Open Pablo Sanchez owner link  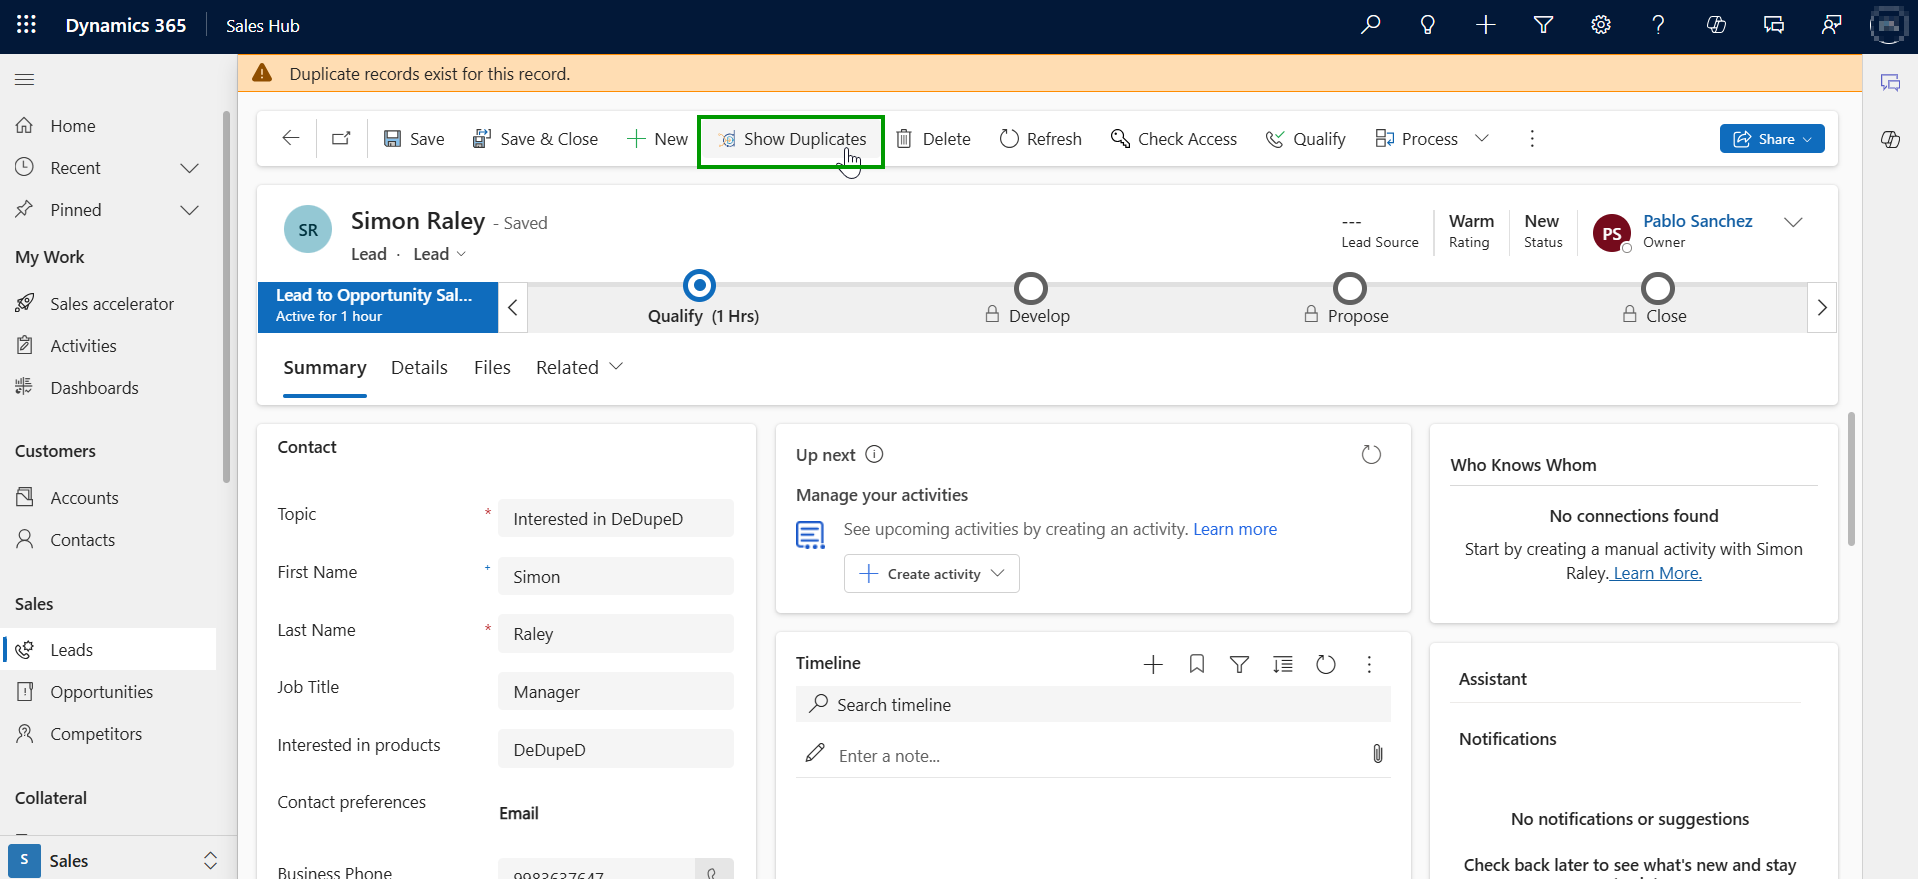click(x=1697, y=221)
